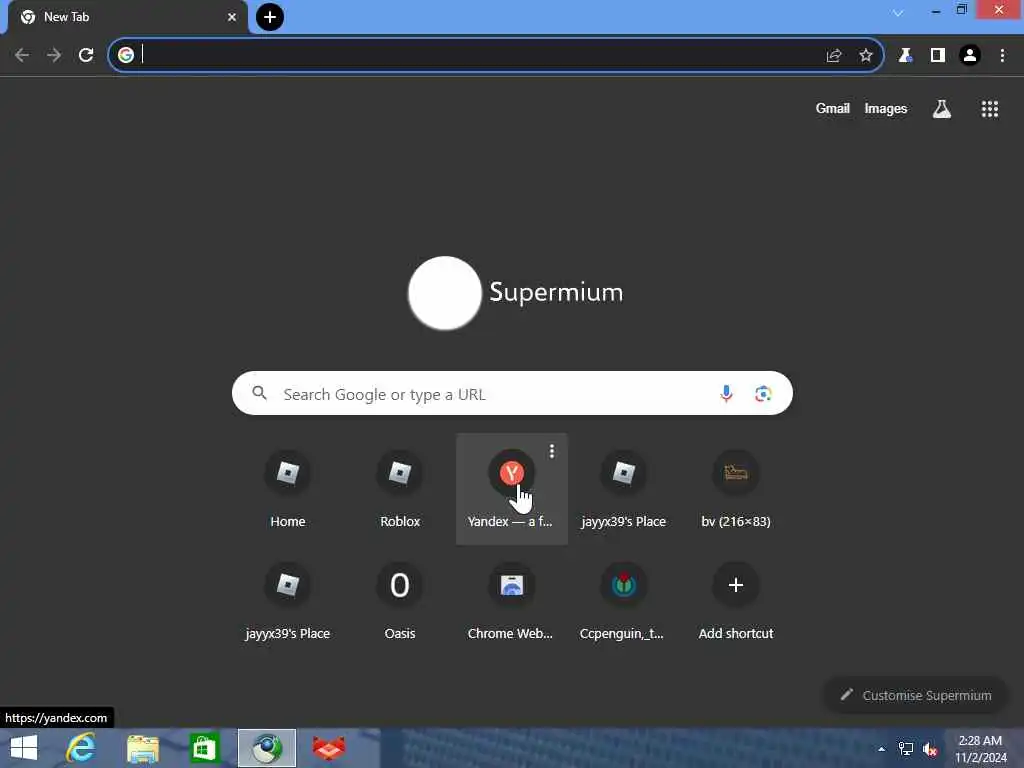Open the Roblox shortcut

[400, 489]
